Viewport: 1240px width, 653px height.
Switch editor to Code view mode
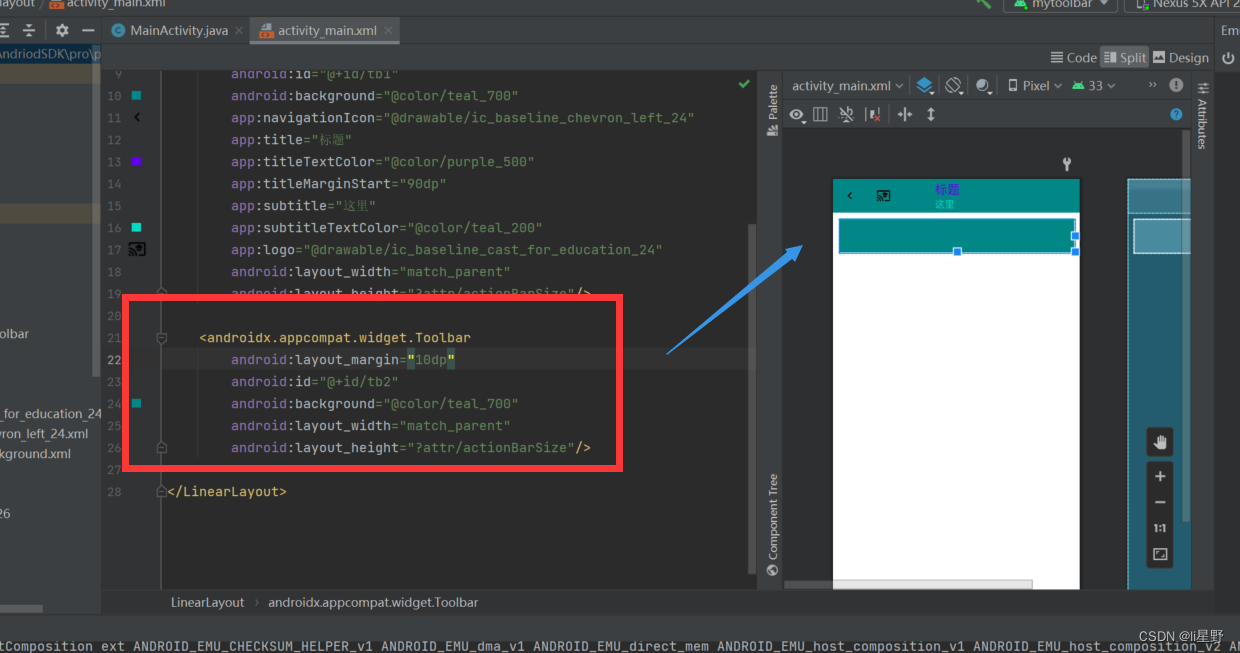pyautogui.click(x=1074, y=58)
